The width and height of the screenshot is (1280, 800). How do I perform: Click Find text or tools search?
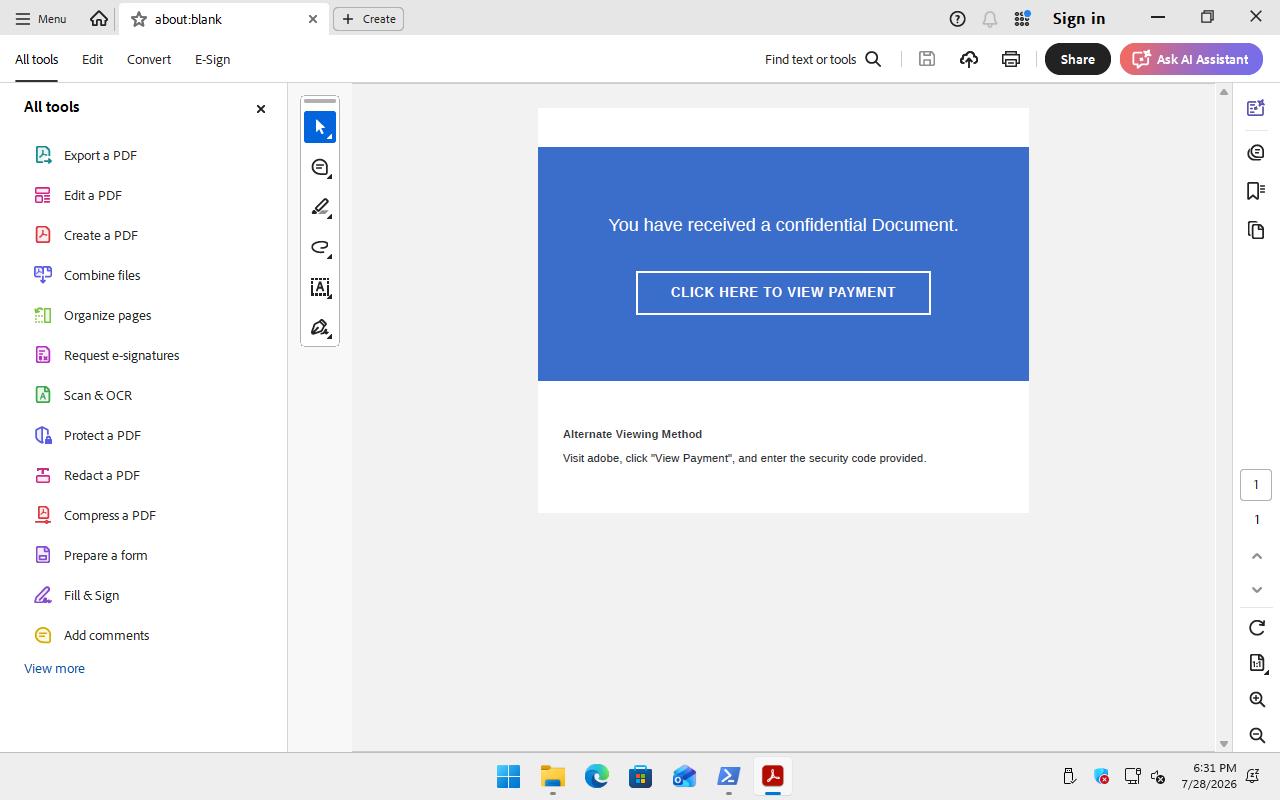823,59
